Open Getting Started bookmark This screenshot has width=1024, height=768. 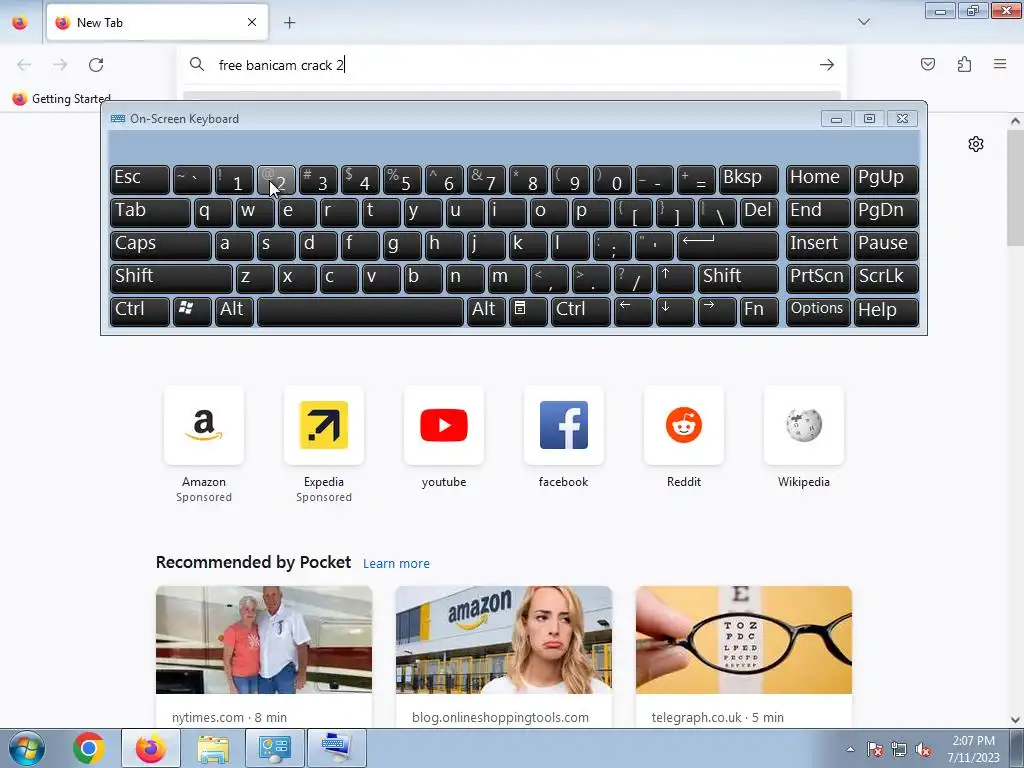pyautogui.click(x=62, y=99)
